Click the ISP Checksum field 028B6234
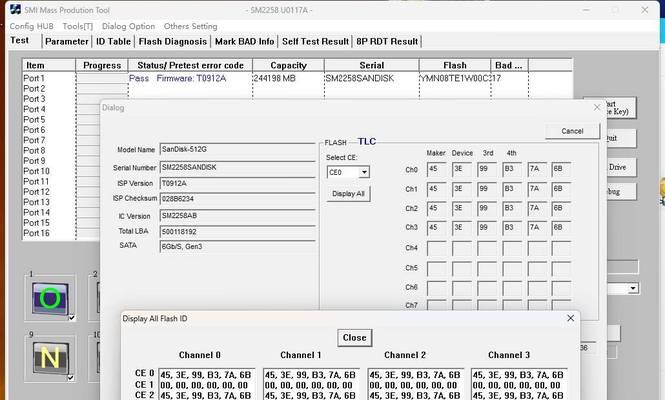This screenshot has width=665, height=400. pos(237,199)
